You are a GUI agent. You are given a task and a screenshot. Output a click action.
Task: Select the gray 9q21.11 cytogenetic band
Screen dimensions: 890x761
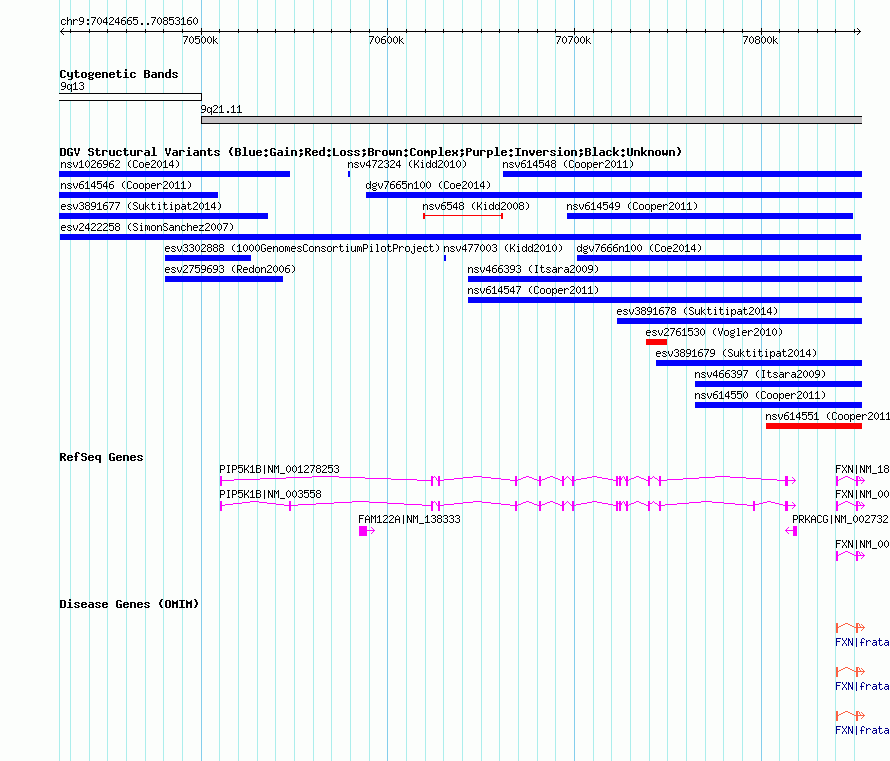[x=531, y=120]
